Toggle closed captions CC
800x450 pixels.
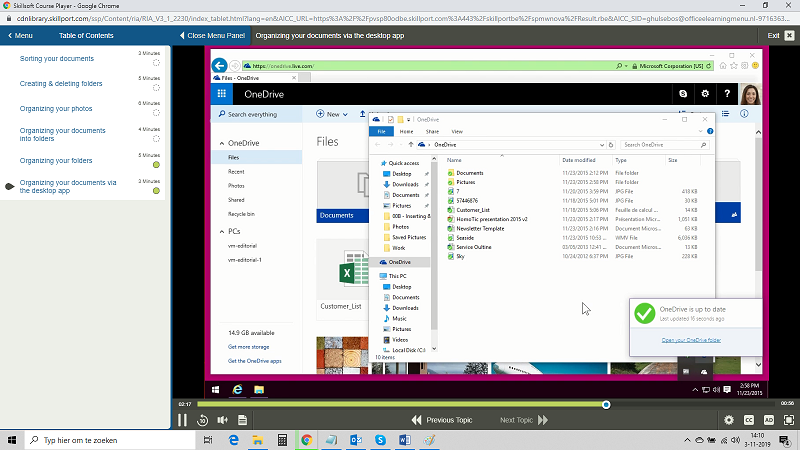pos(748,420)
